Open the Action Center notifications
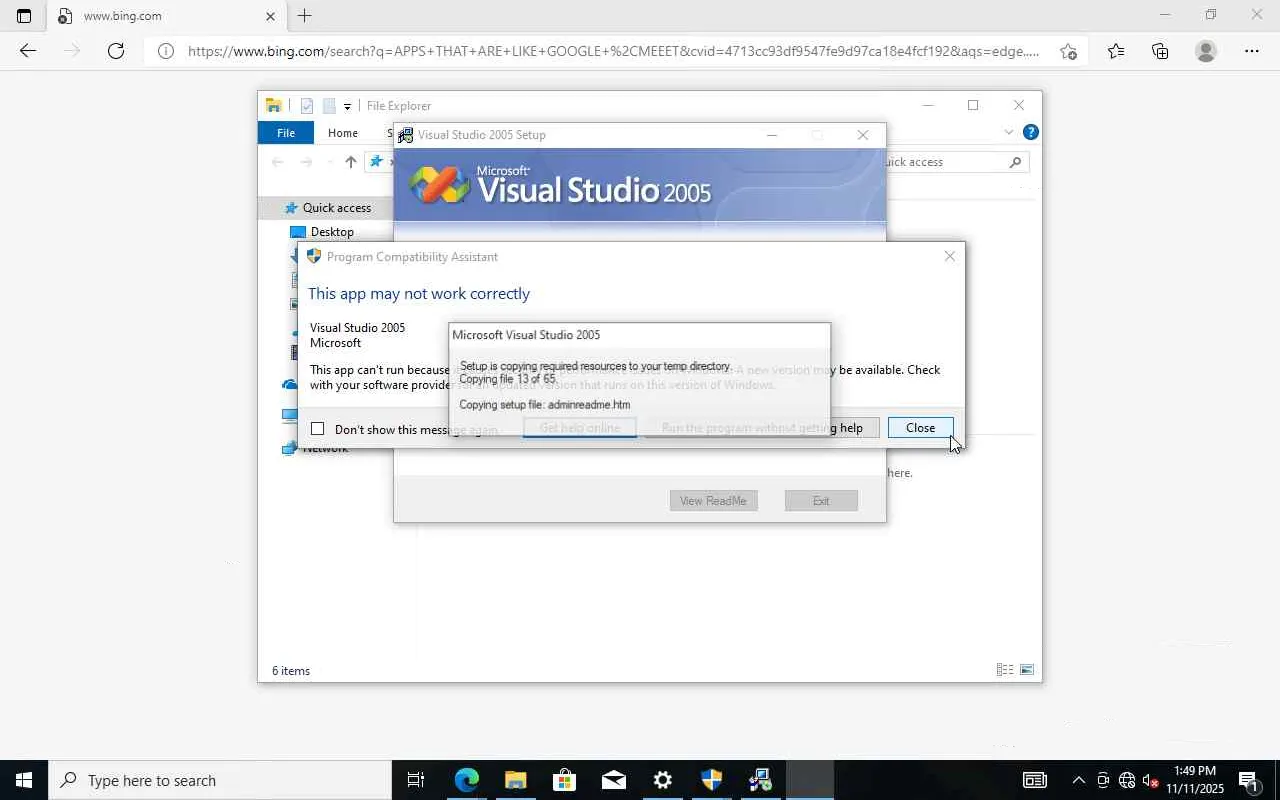This screenshot has width=1280, height=800. pos(1248,780)
